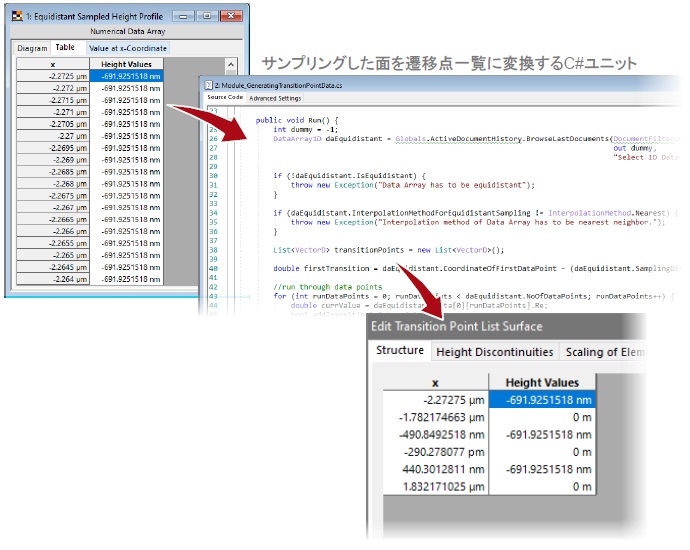Select the x cell -2.268 µm
The width and height of the screenshot is (690, 550).
[x=53, y=183]
